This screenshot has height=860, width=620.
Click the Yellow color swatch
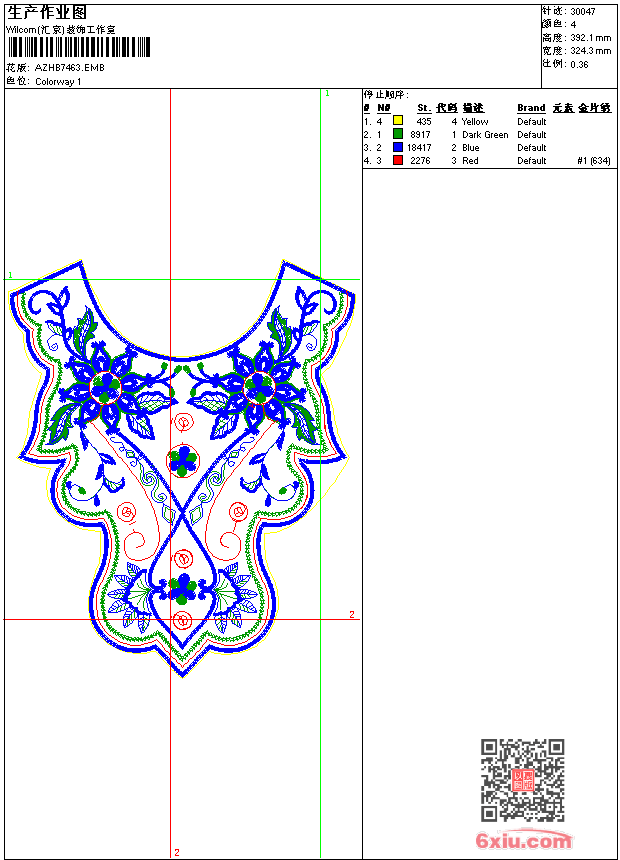pos(398,121)
